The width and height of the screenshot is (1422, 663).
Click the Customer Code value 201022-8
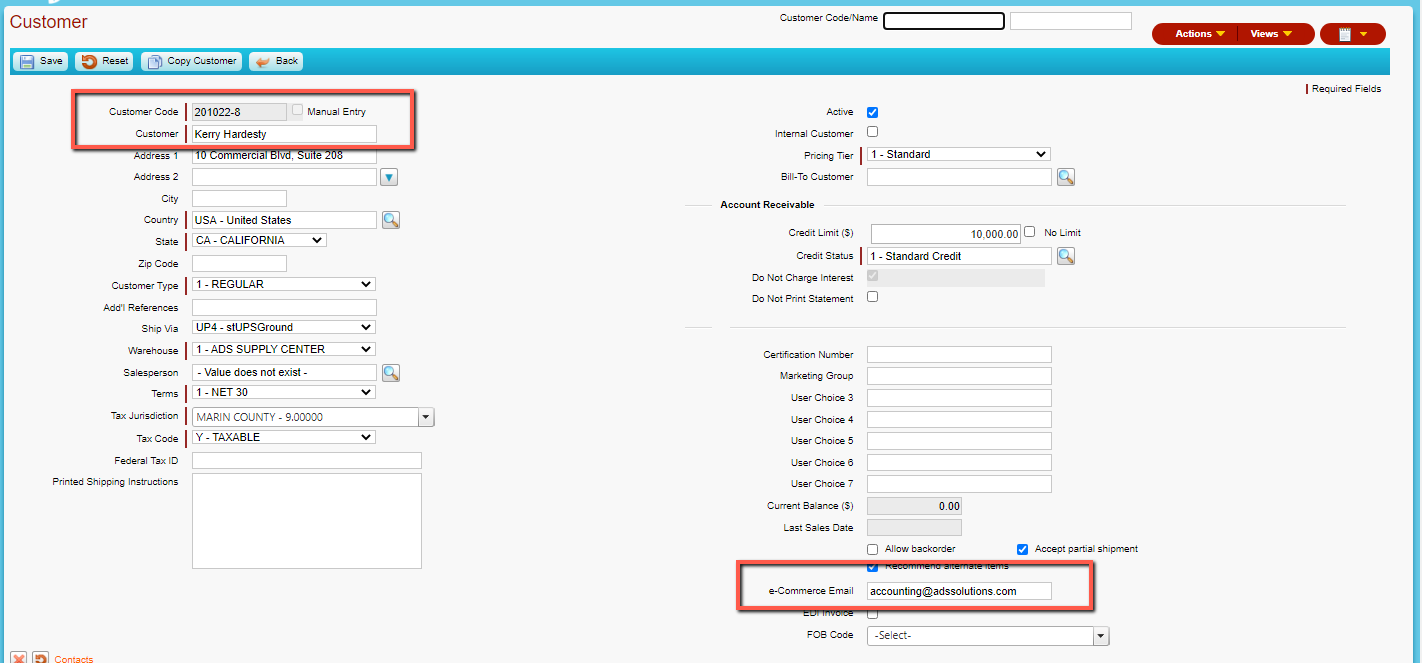click(239, 112)
